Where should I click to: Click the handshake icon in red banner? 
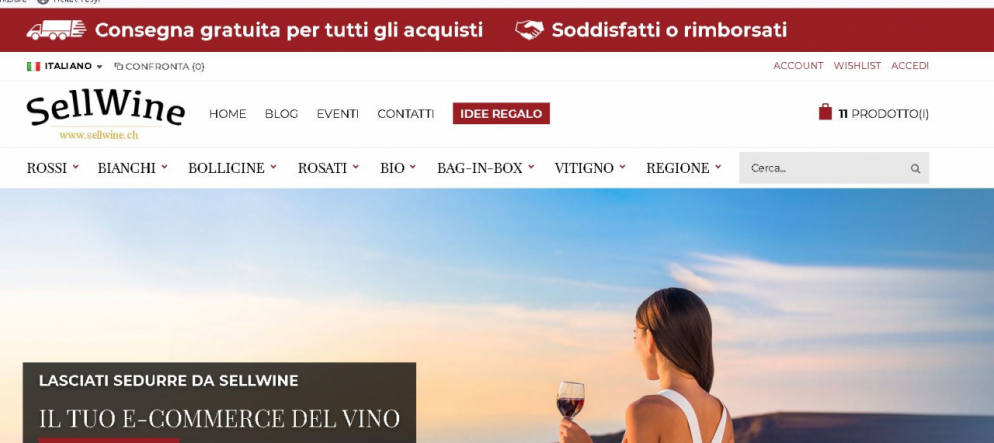pyautogui.click(x=529, y=30)
